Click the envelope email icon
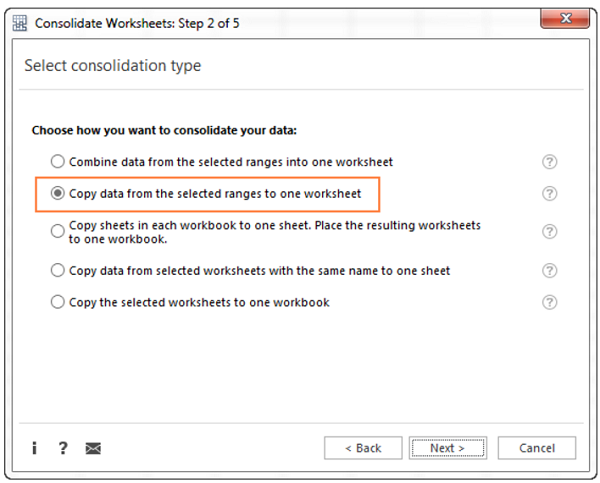 [x=93, y=449]
